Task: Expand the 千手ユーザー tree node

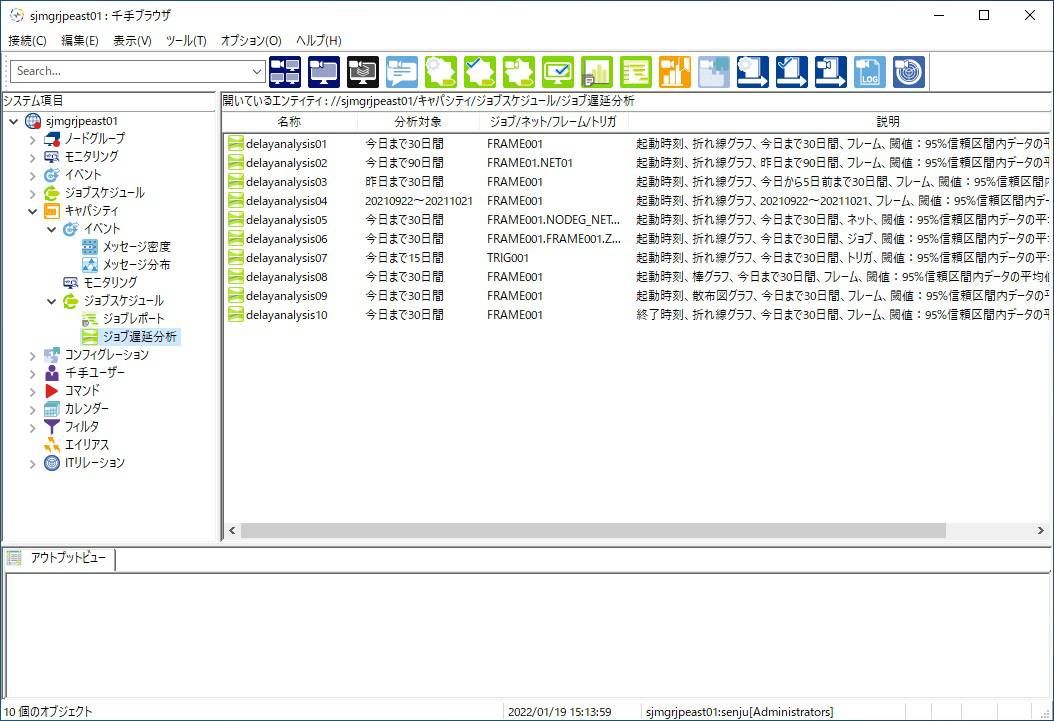Action: [32, 374]
